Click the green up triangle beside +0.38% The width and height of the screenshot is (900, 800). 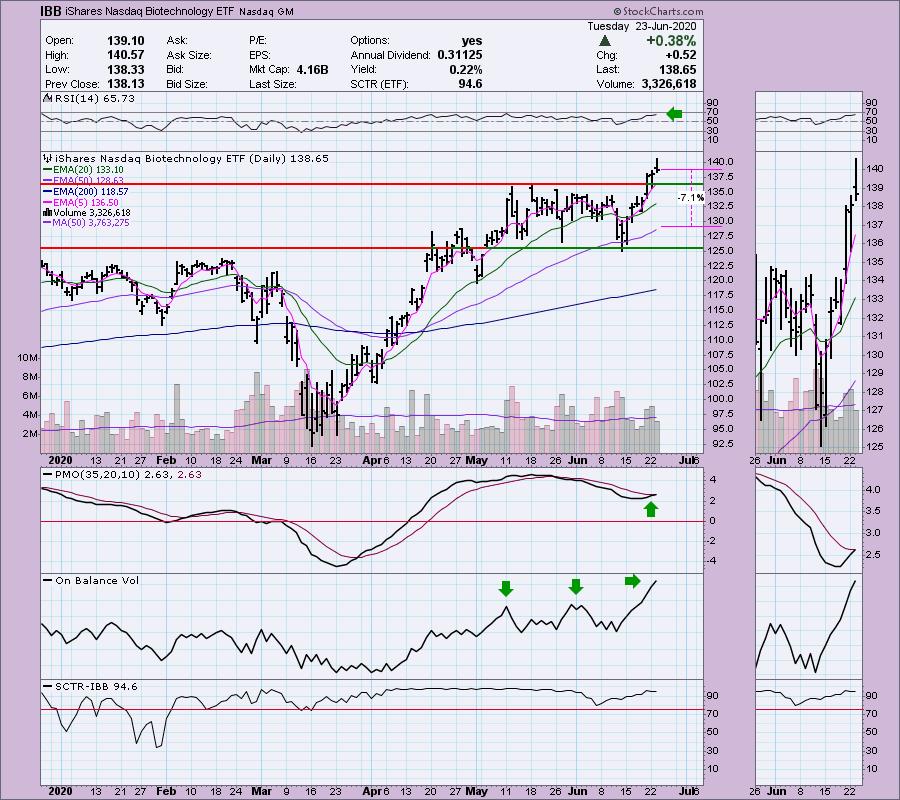click(604, 41)
